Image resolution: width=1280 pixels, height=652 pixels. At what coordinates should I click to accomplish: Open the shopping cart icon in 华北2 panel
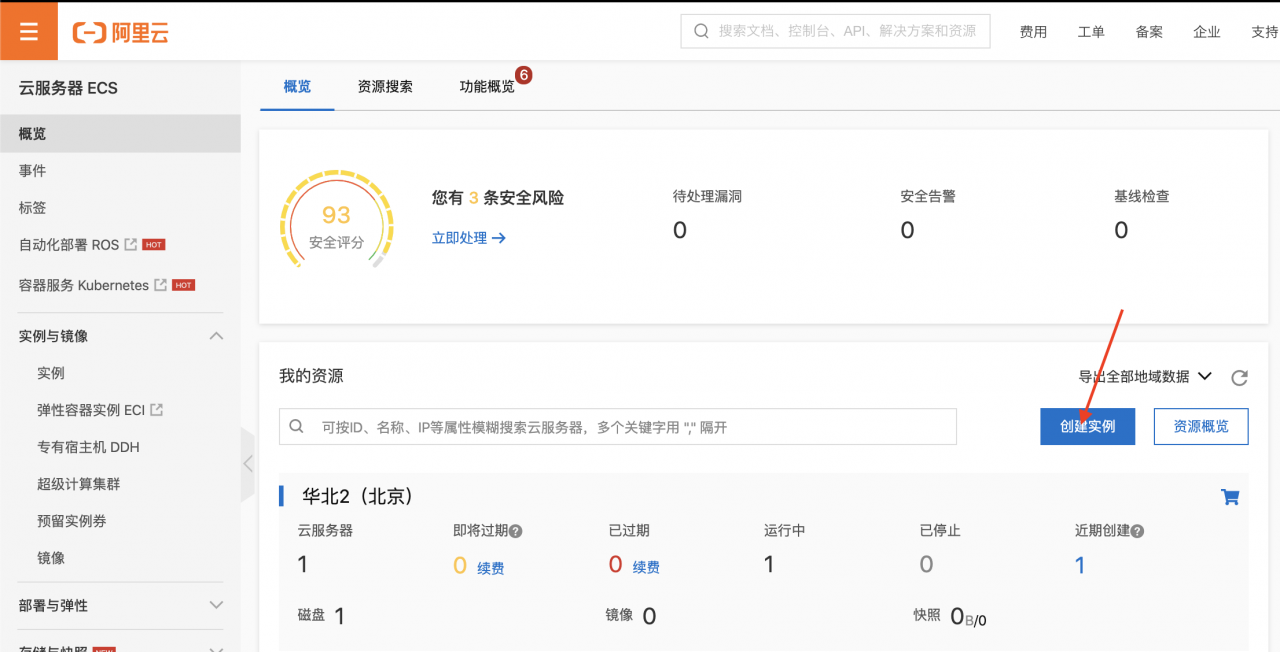click(x=1229, y=496)
